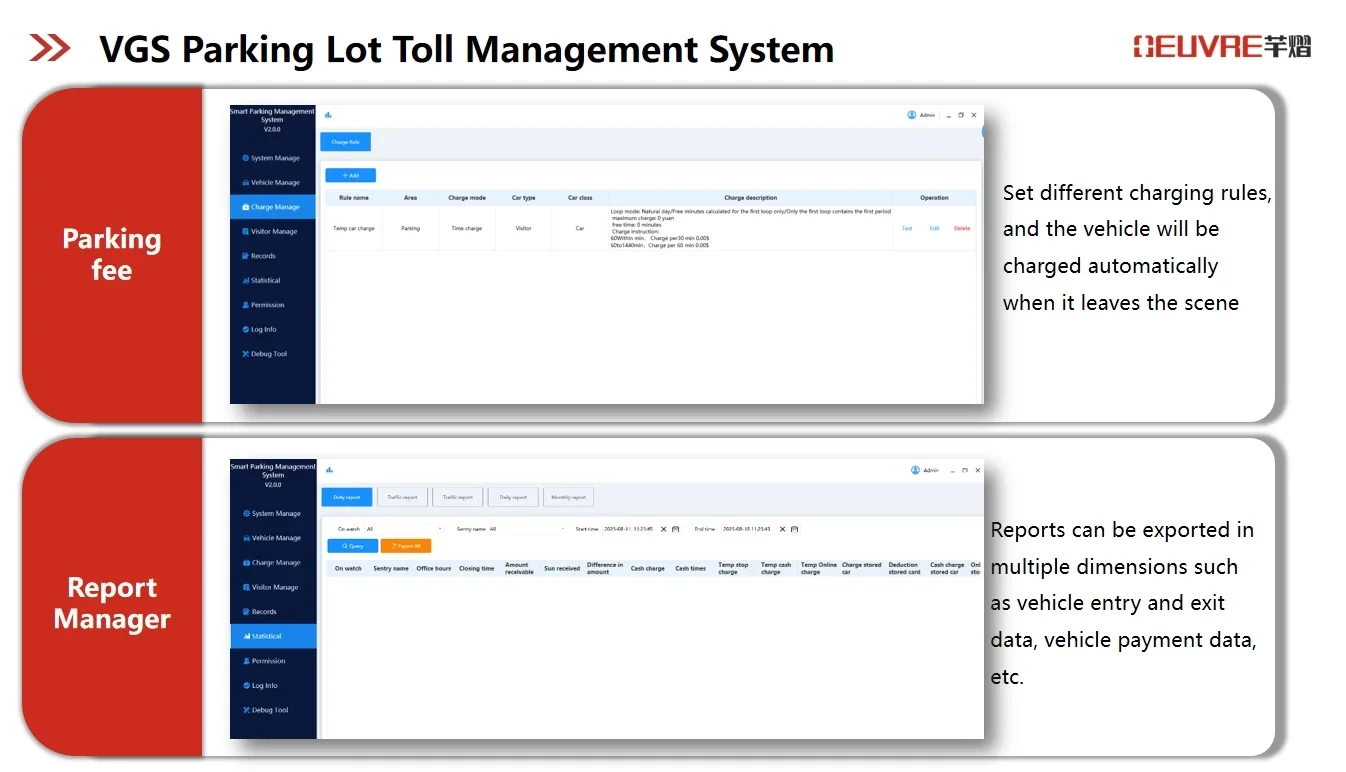
Task: Click Debug Tool icon in the Duty report window
Action: 246,710
